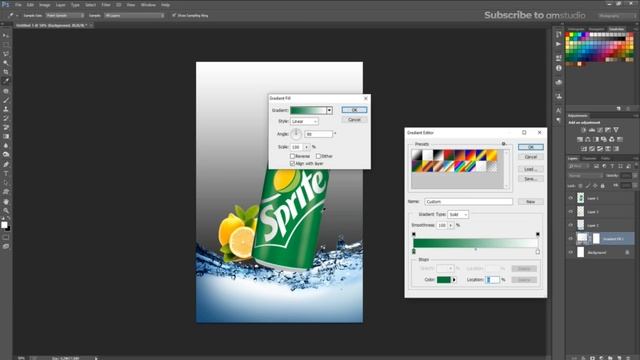Select the white color stop on gradient bar
This screenshot has width=640, height=360.
pyautogui.click(x=538, y=252)
